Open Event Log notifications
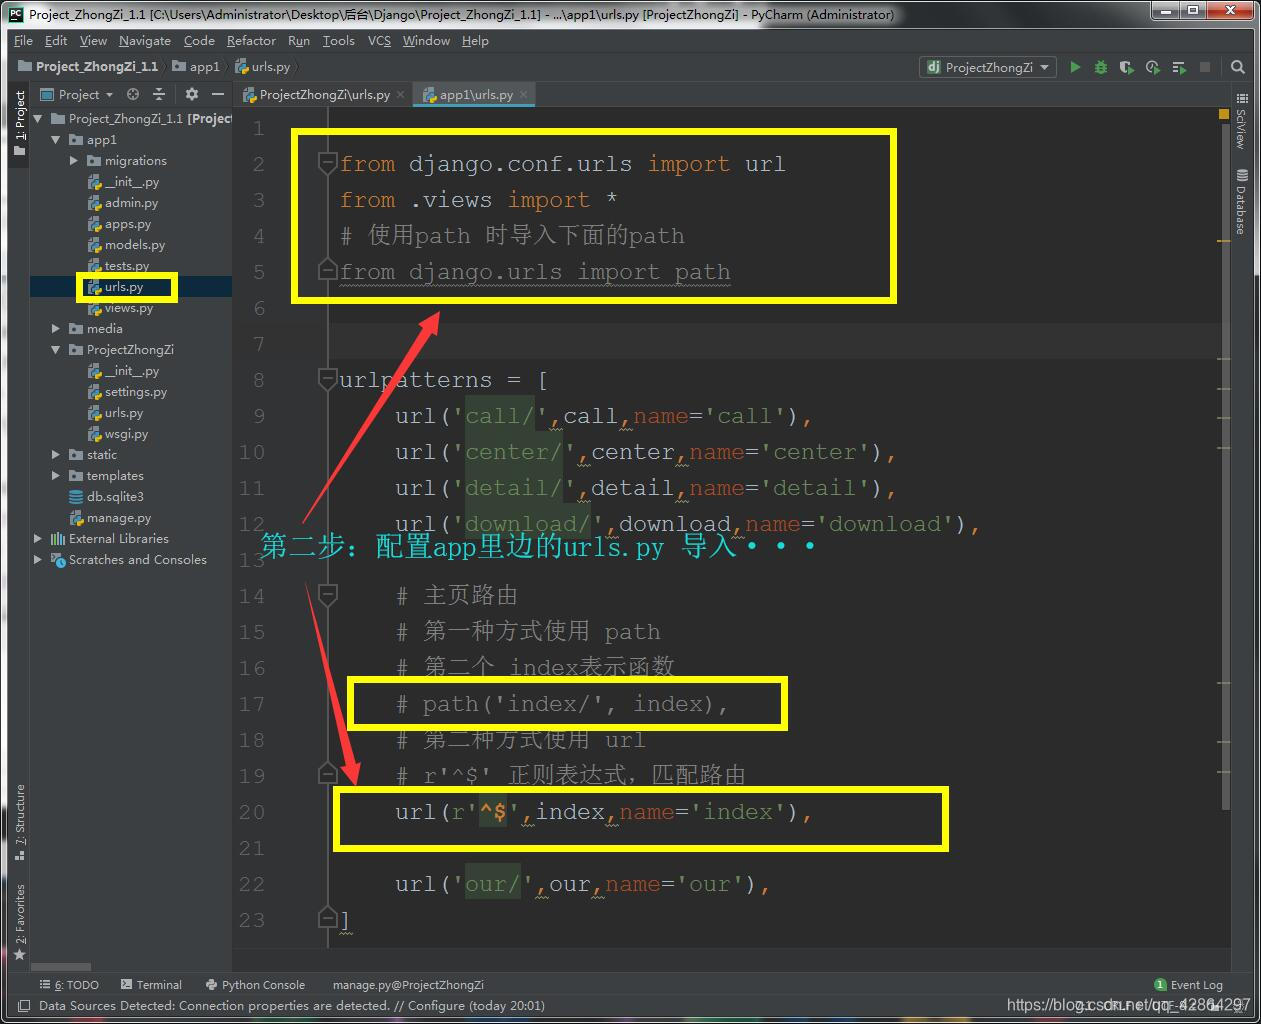 [1189, 985]
